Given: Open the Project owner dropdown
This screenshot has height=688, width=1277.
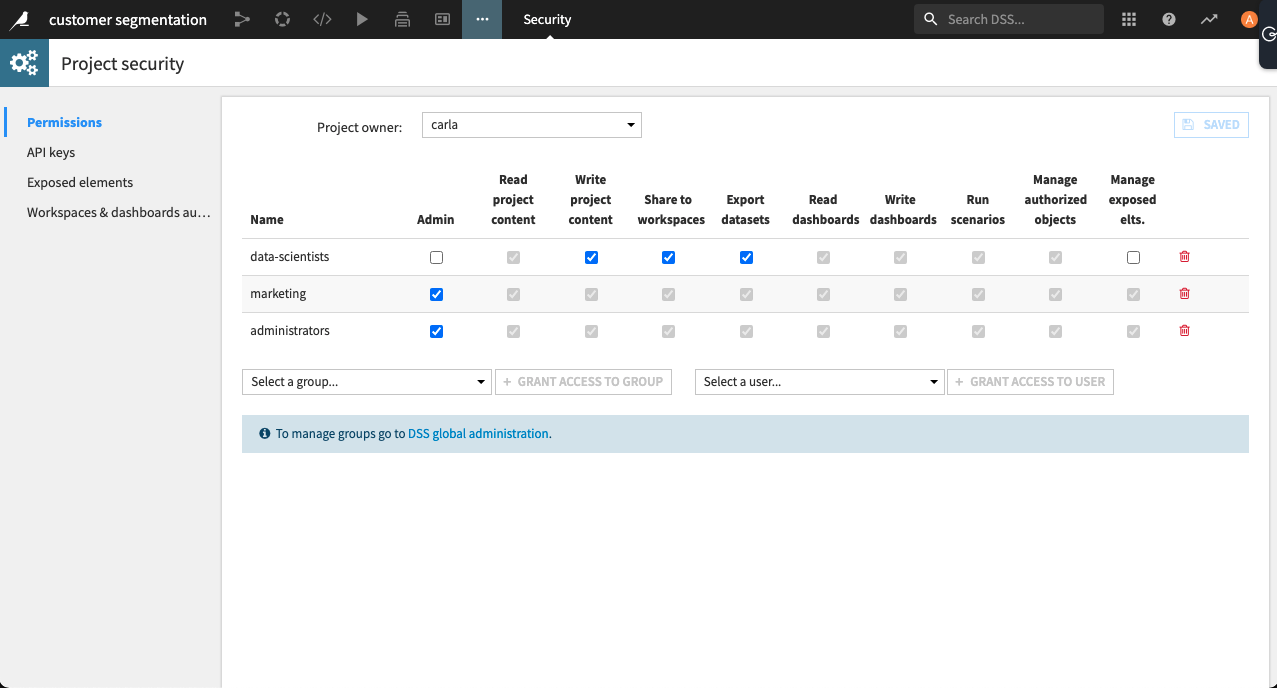Looking at the screenshot, I should 531,125.
